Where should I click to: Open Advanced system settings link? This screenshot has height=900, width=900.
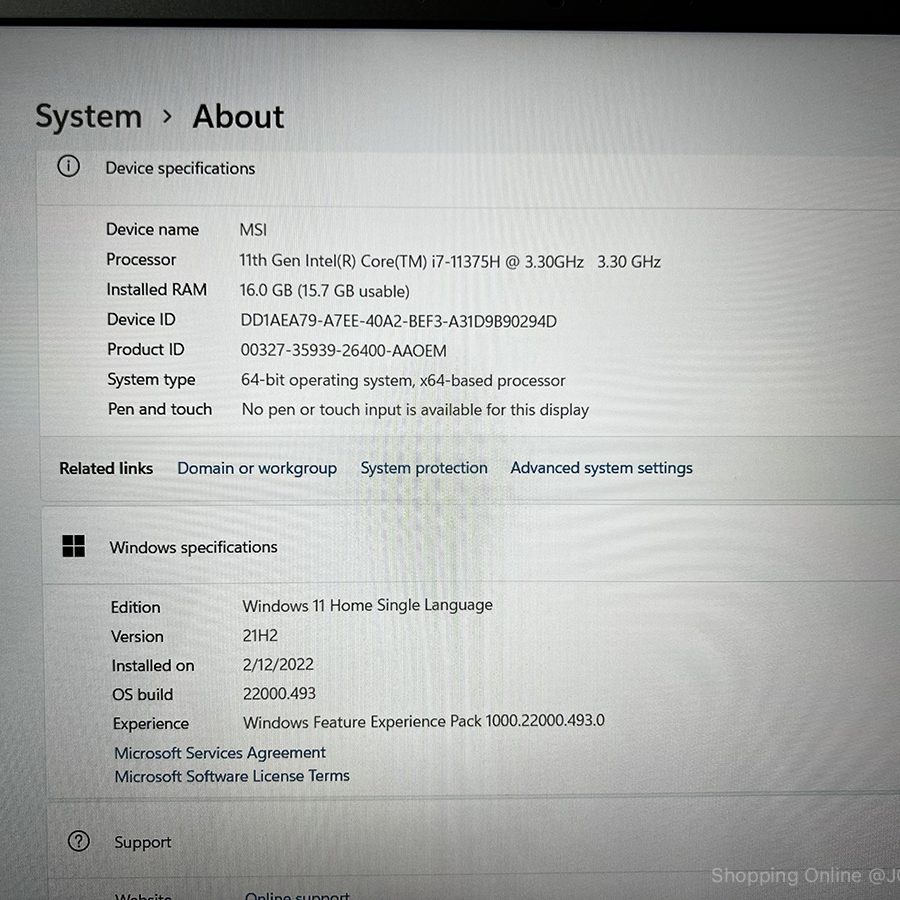tap(602, 468)
